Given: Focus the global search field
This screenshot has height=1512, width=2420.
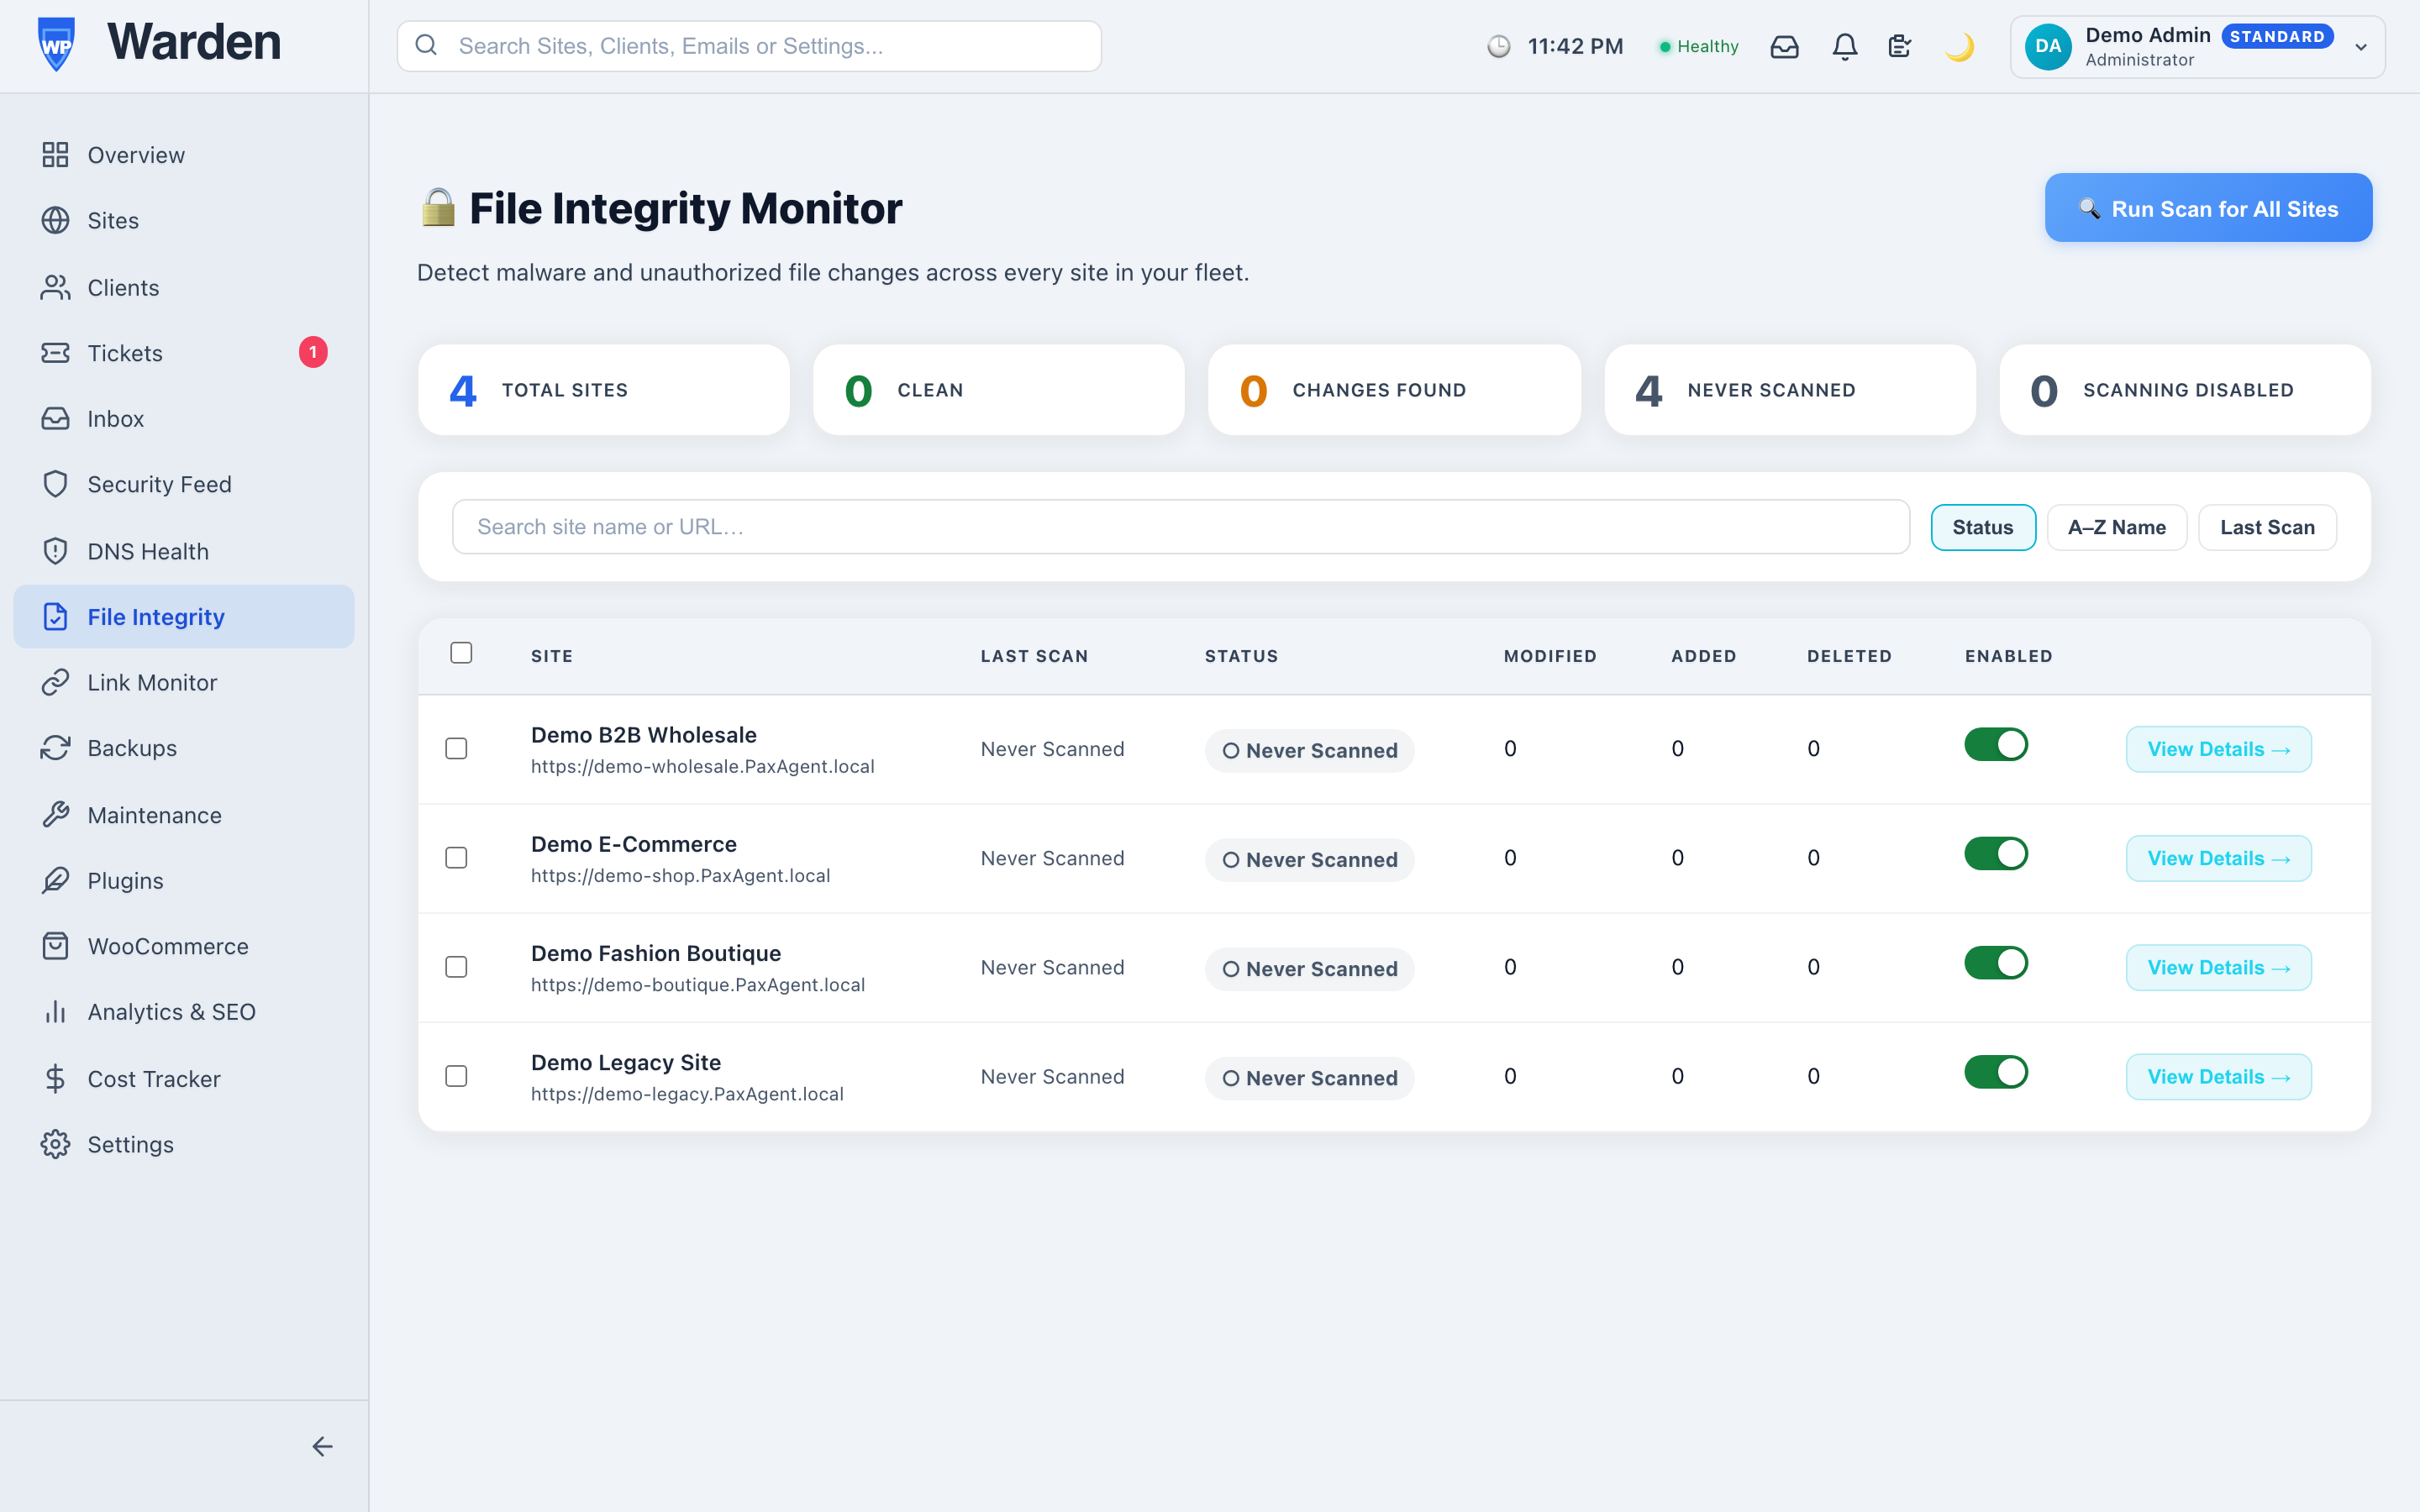Looking at the screenshot, I should 749,46.
